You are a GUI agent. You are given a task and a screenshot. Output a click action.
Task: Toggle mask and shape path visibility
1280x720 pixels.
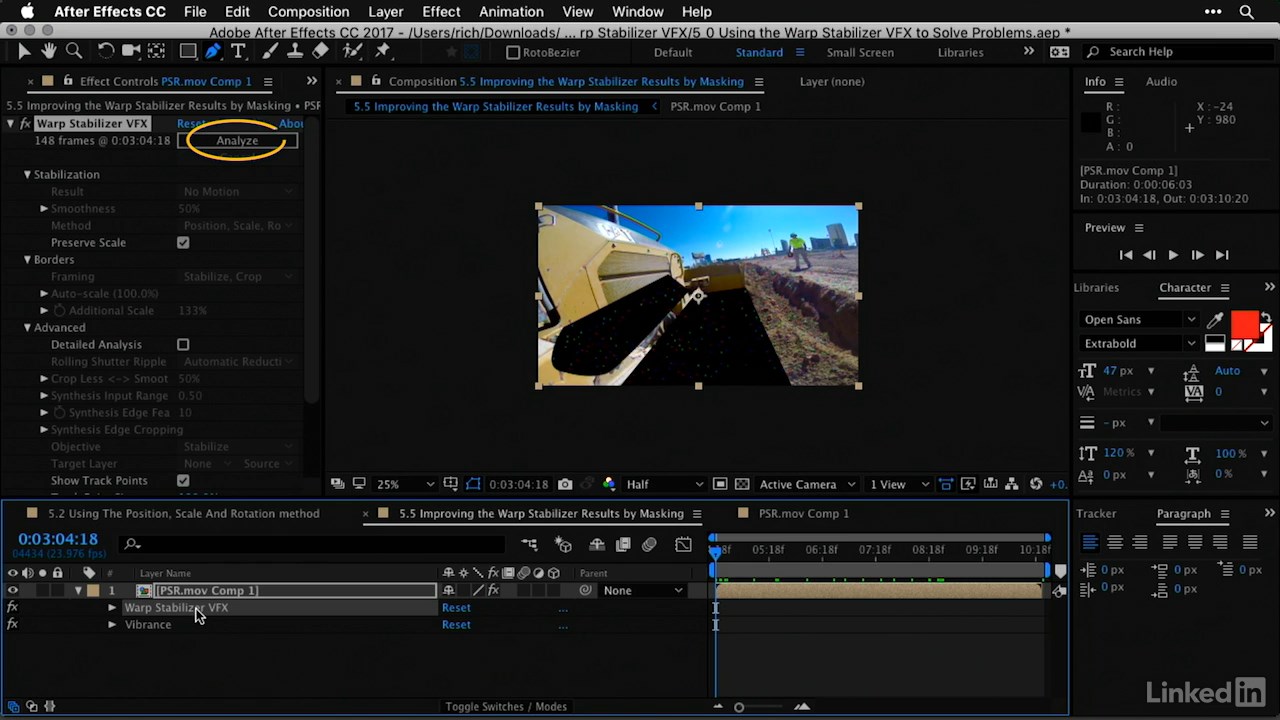[474, 484]
